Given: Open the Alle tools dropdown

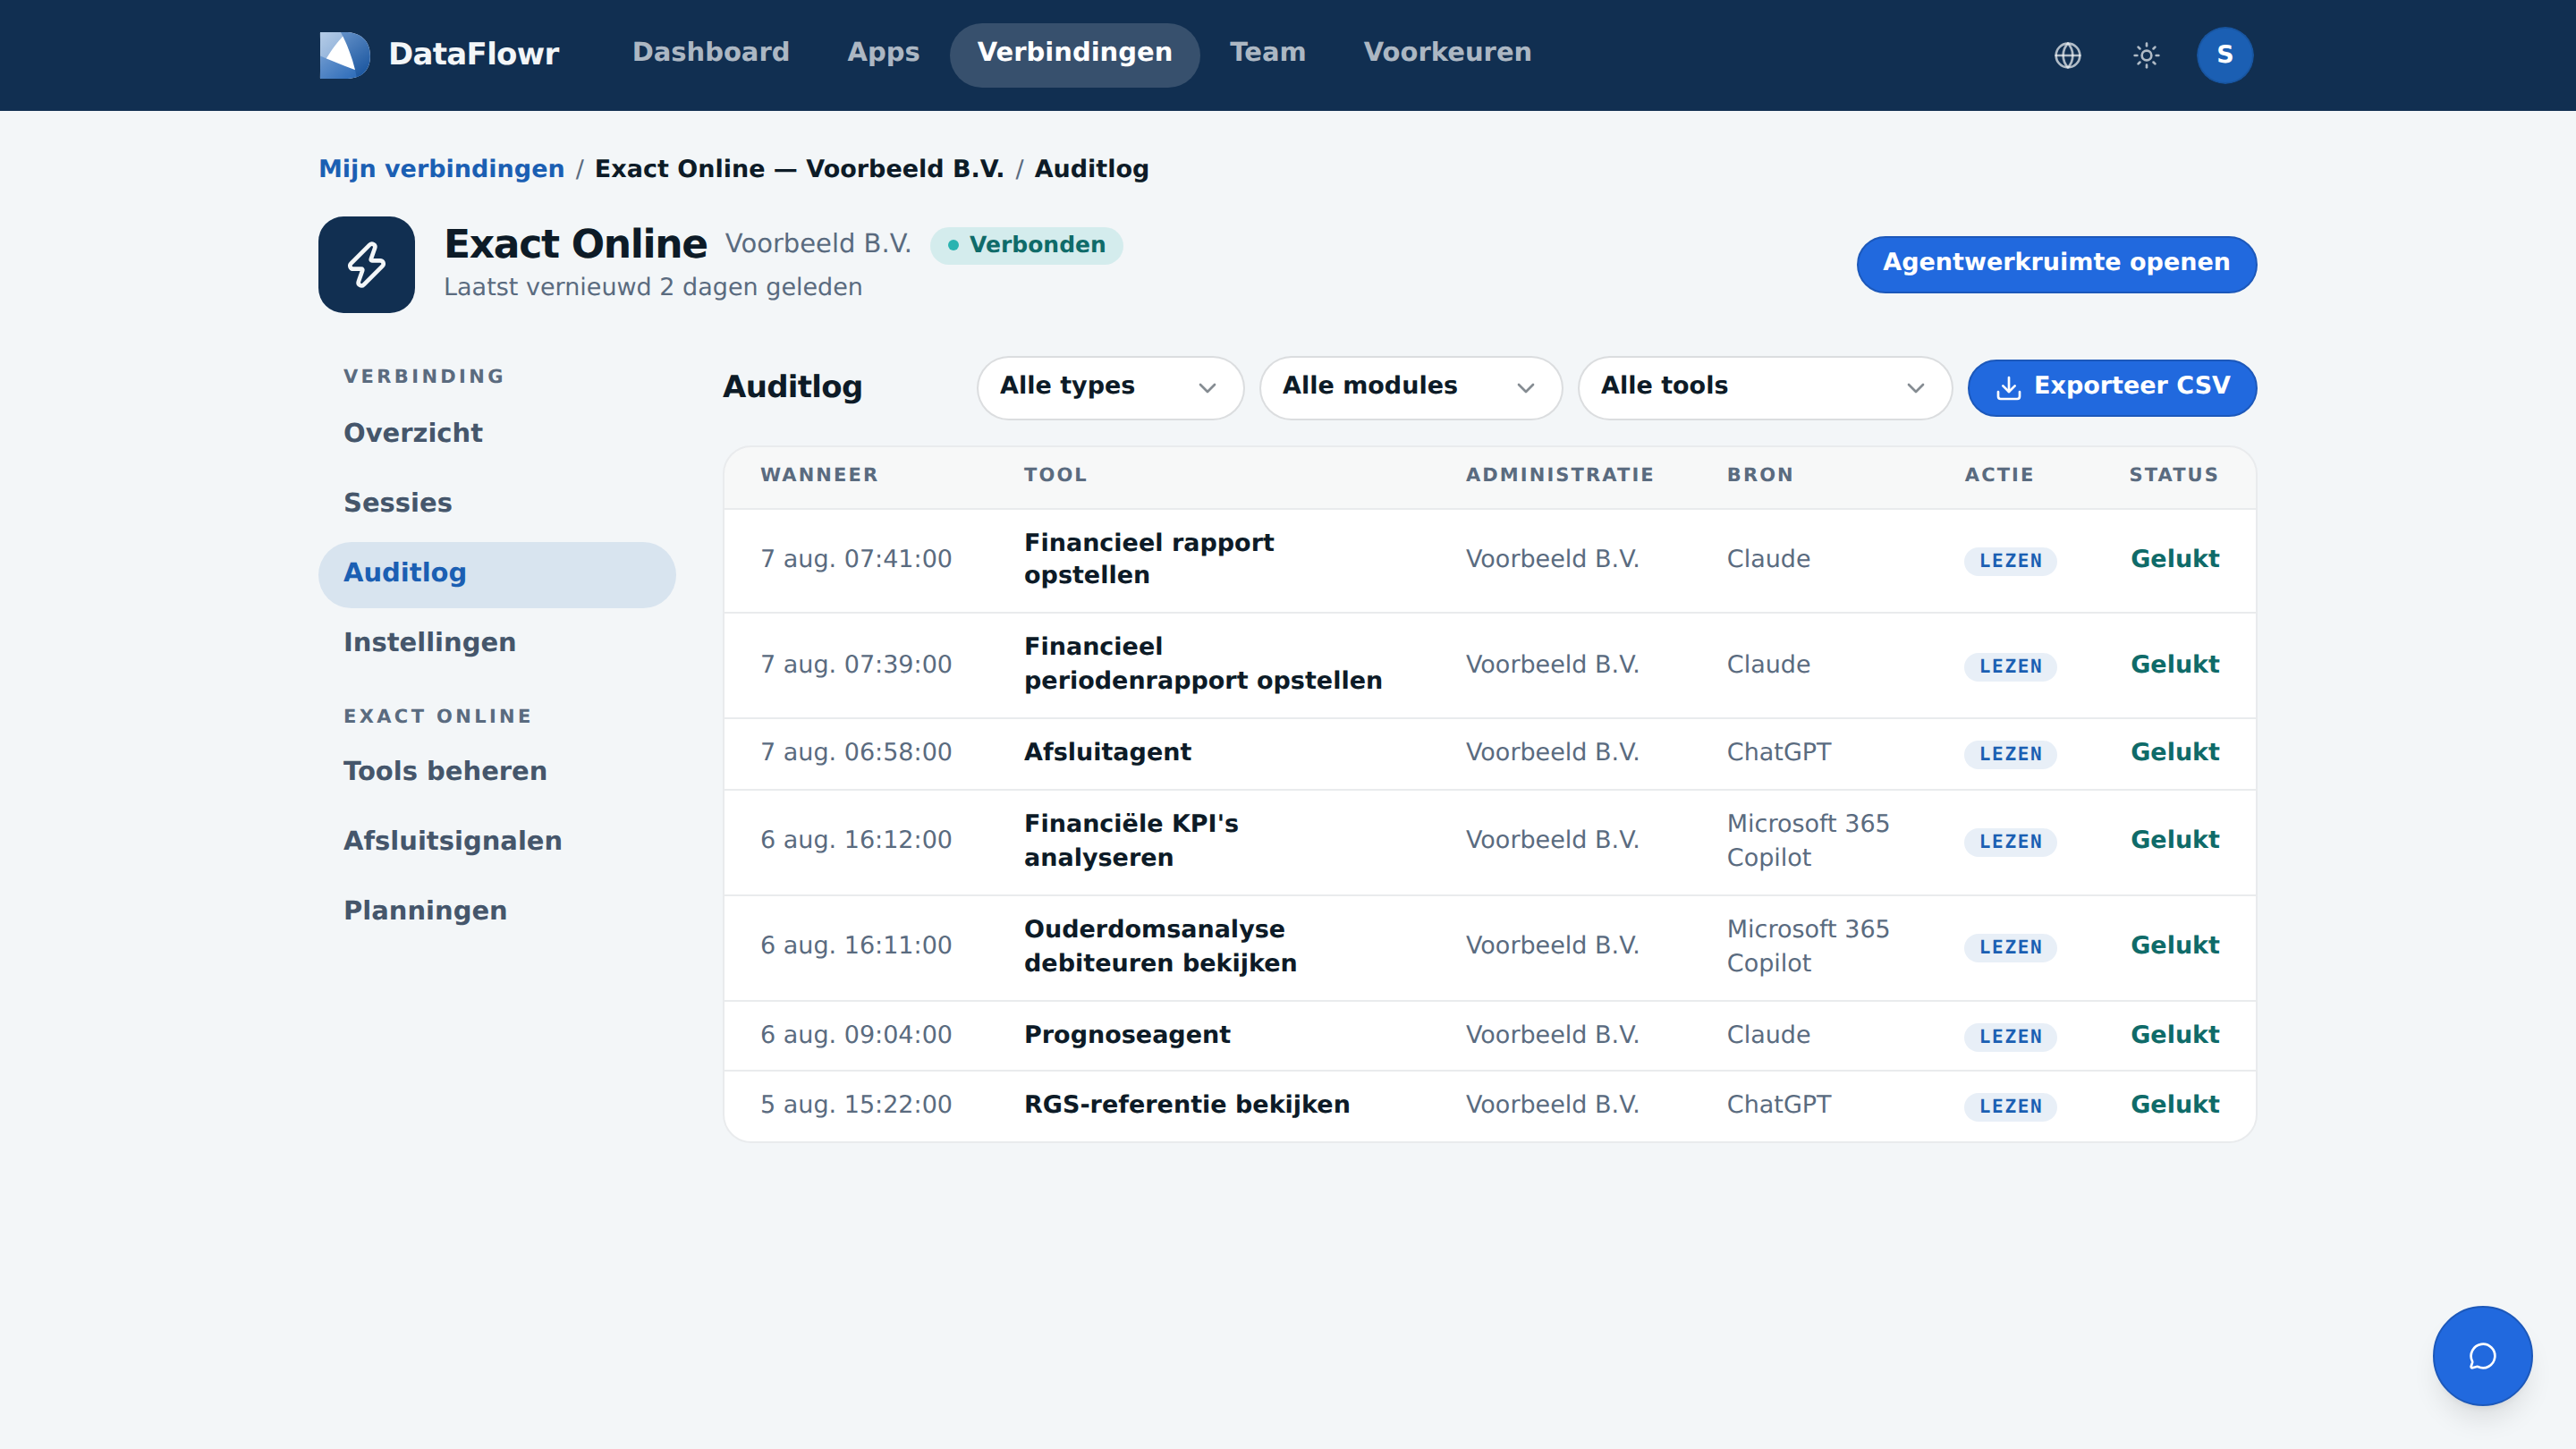Looking at the screenshot, I should (x=1764, y=387).
